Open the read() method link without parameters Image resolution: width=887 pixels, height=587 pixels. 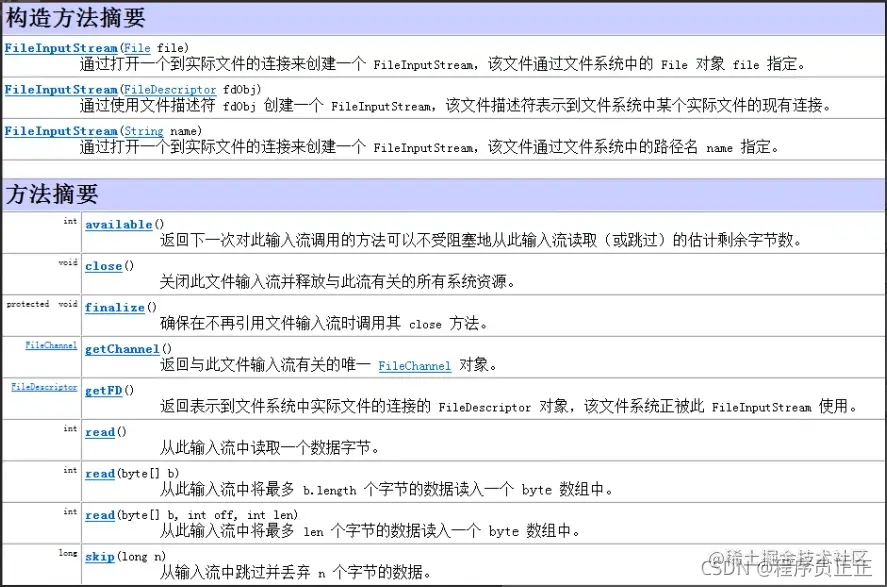(x=100, y=432)
